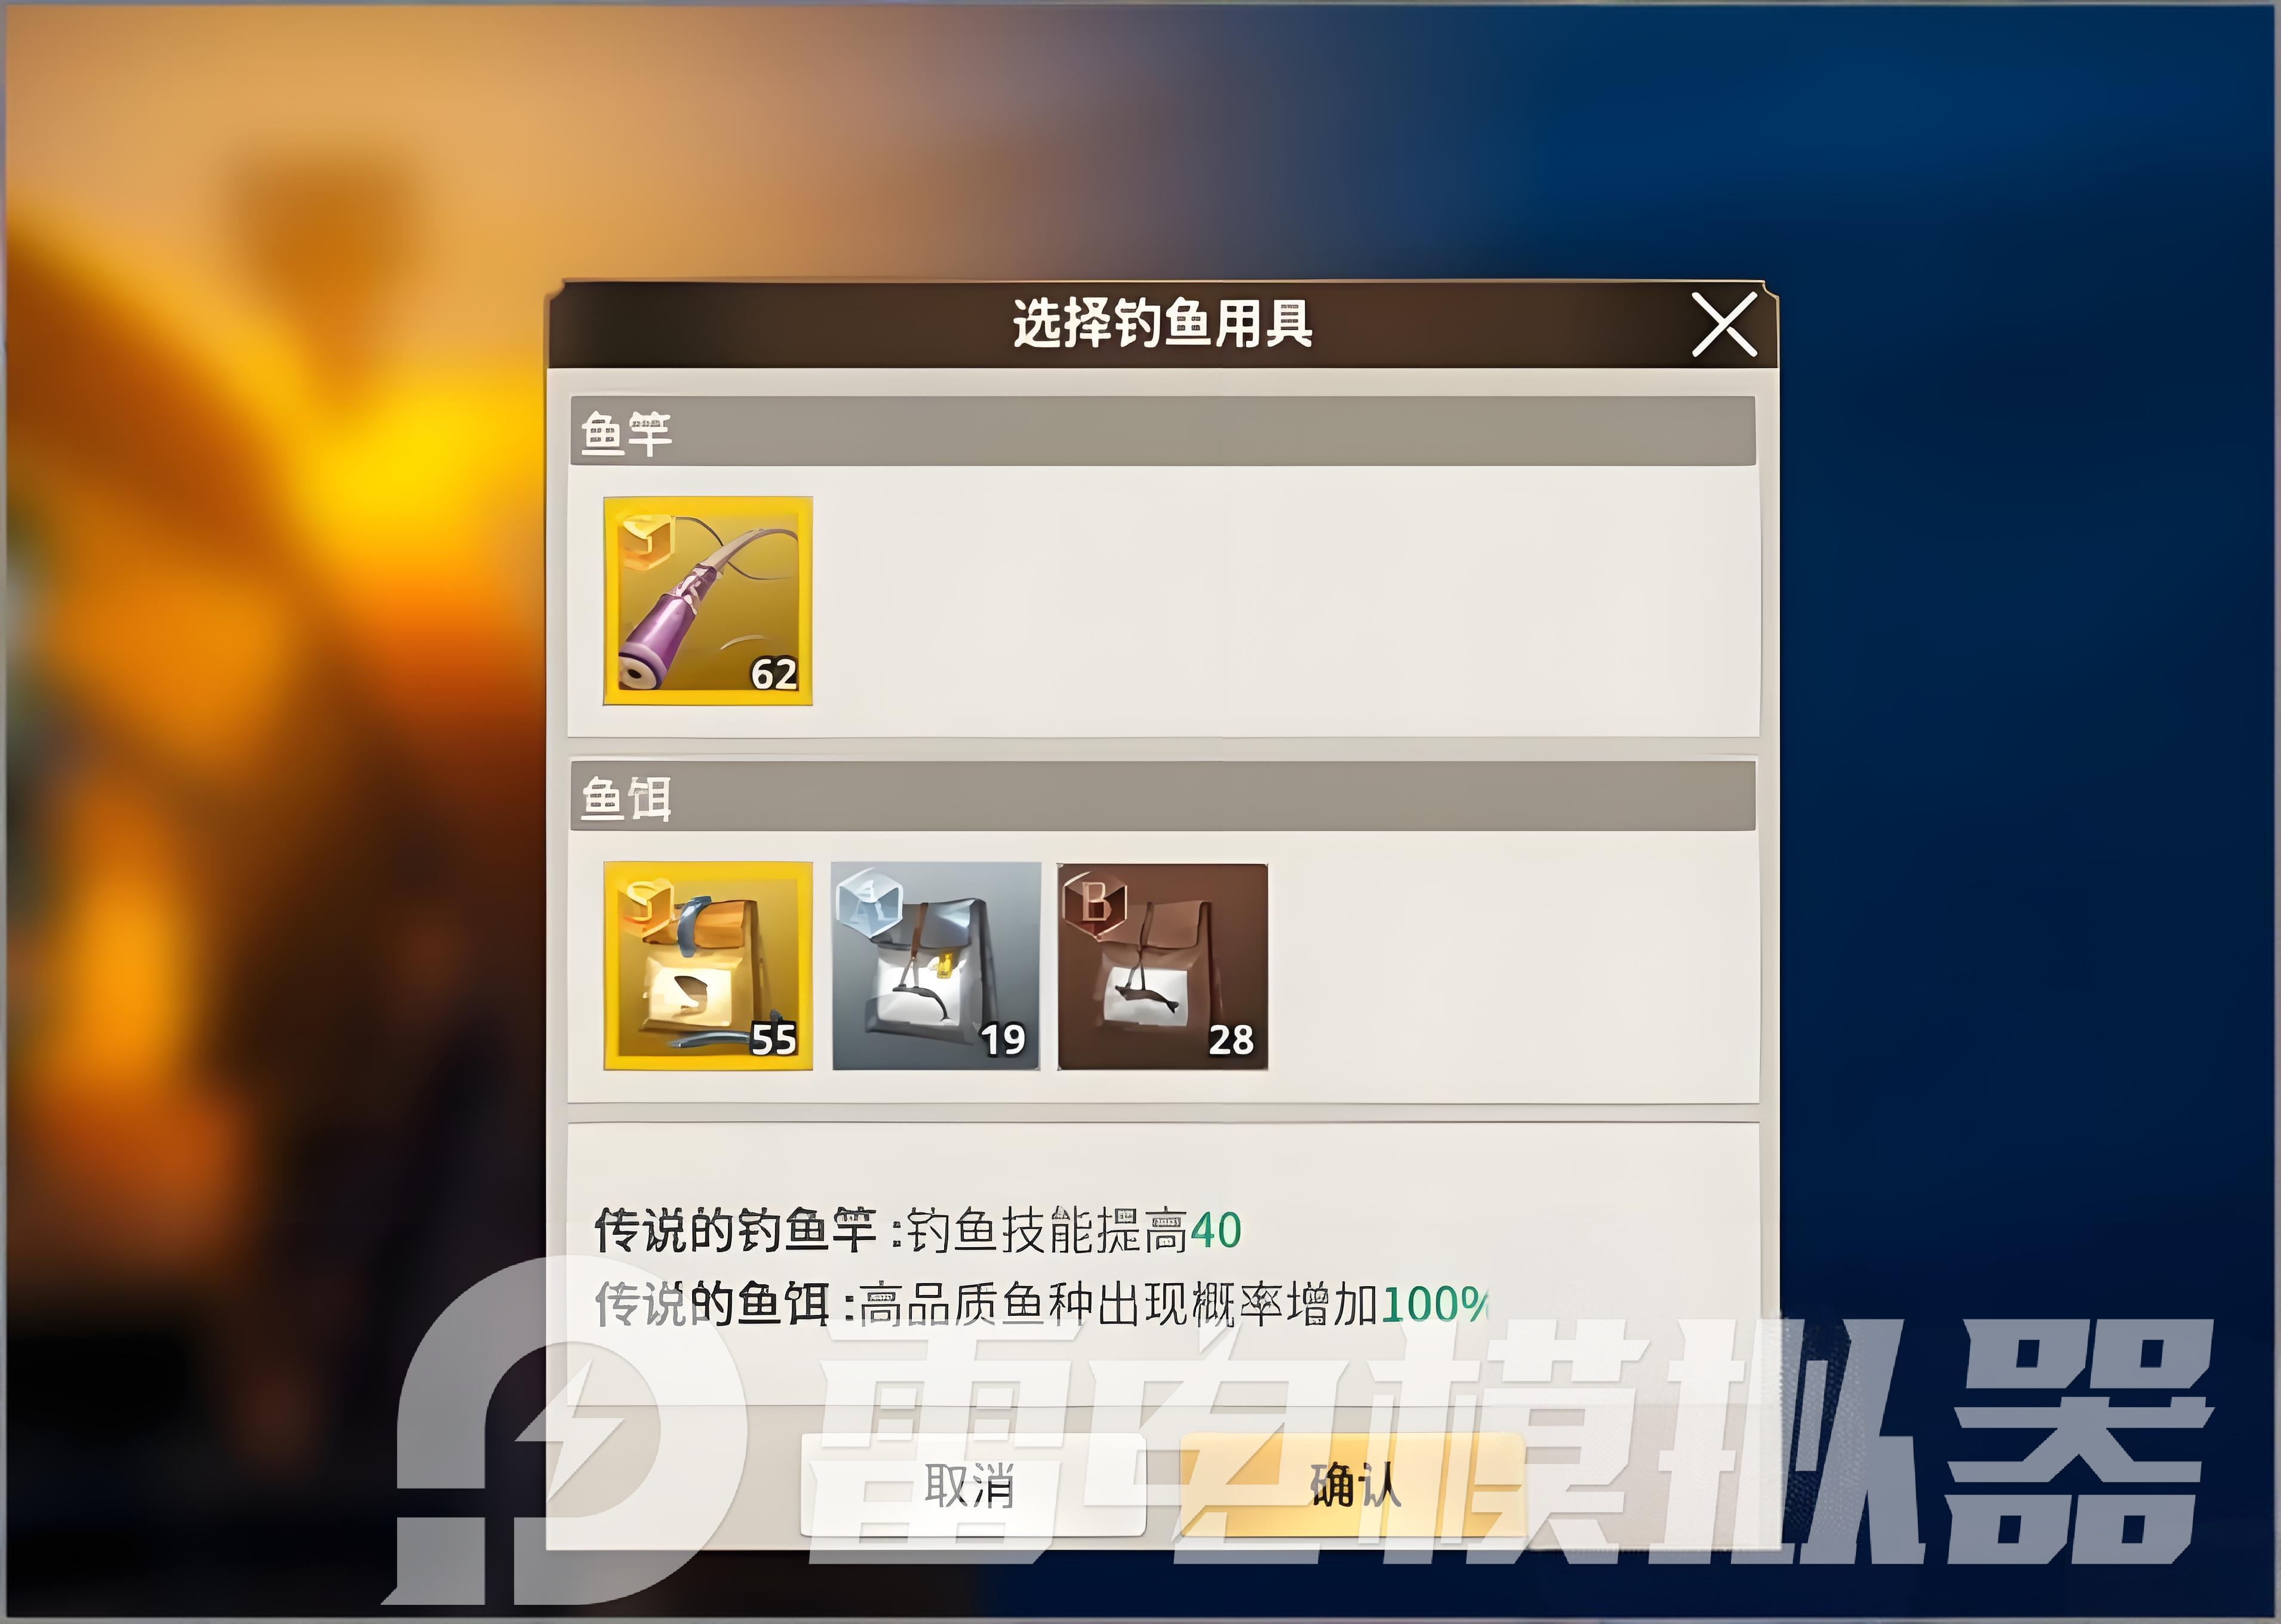Click the A rank badge on grey bait
The image size is (2281, 1624).
(871, 905)
